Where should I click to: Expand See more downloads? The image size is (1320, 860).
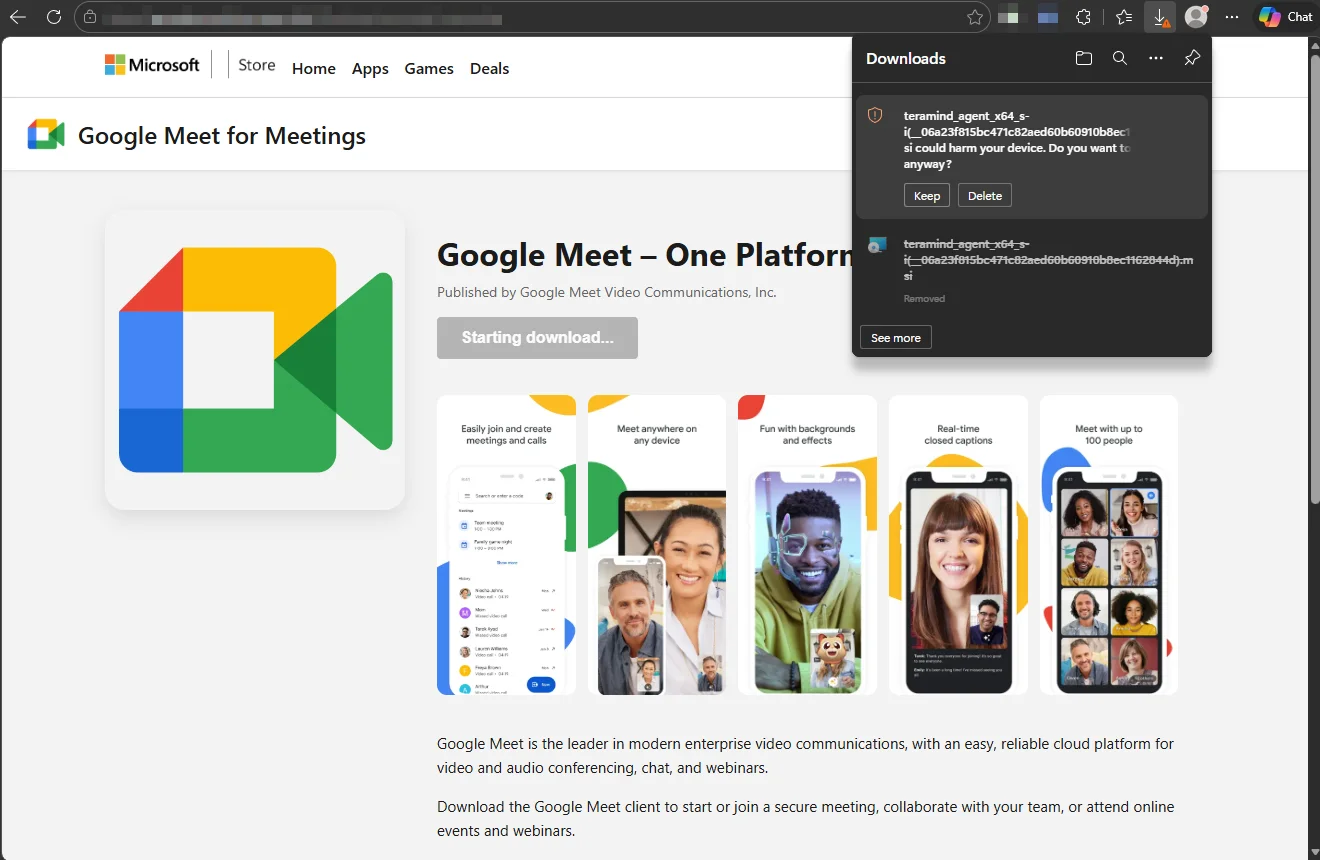(x=894, y=337)
